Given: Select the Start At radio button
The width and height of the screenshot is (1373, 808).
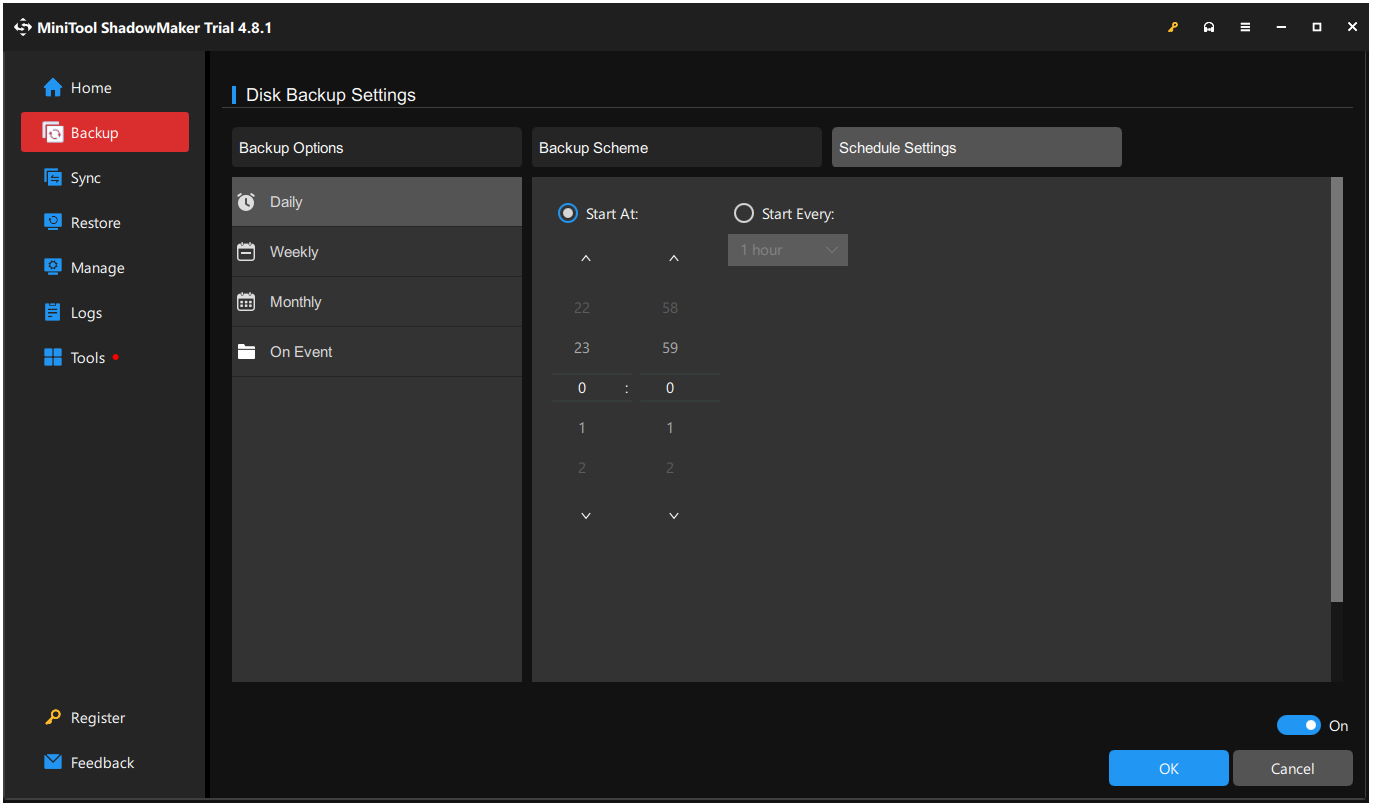Looking at the screenshot, I should click(x=568, y=213).
